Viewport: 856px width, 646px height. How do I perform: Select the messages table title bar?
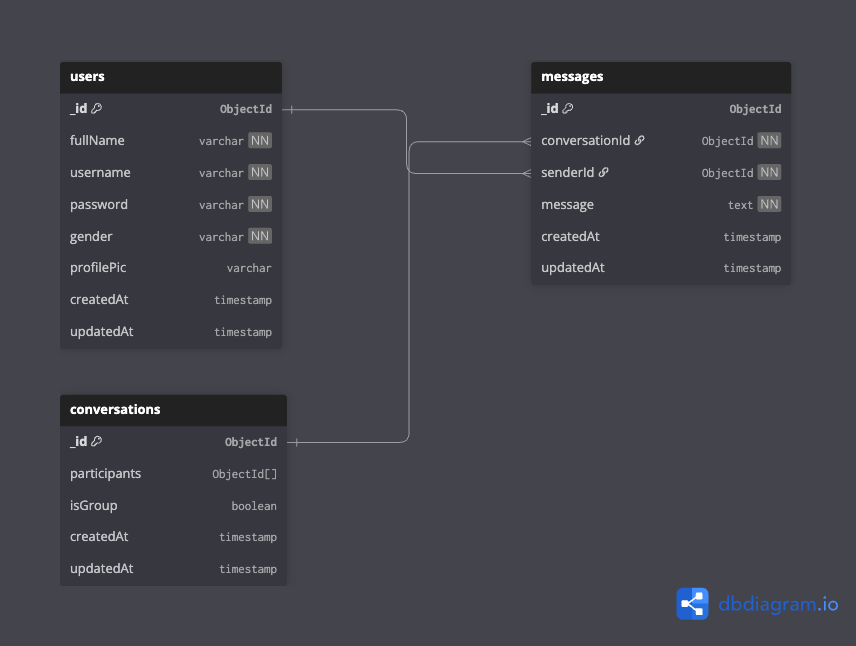pos(660,76)
